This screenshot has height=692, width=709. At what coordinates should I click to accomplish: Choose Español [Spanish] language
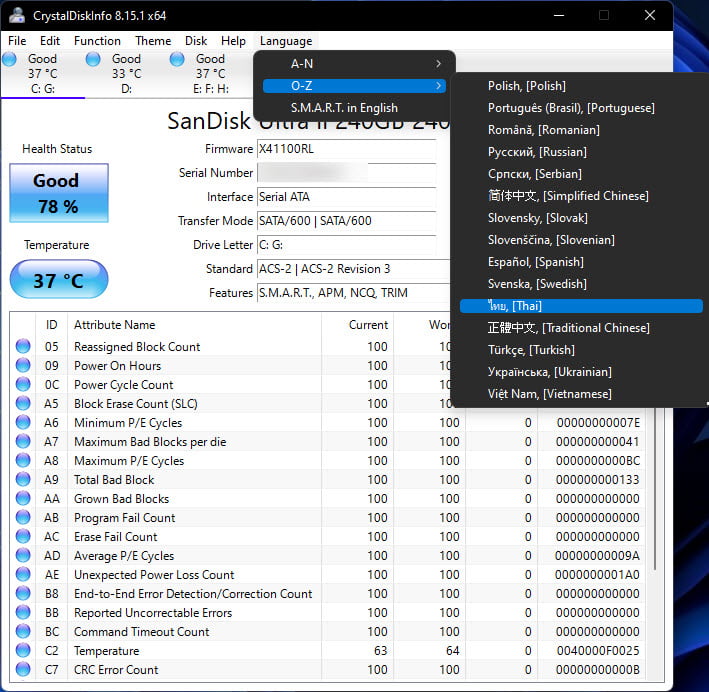click(x=581, y=262)
